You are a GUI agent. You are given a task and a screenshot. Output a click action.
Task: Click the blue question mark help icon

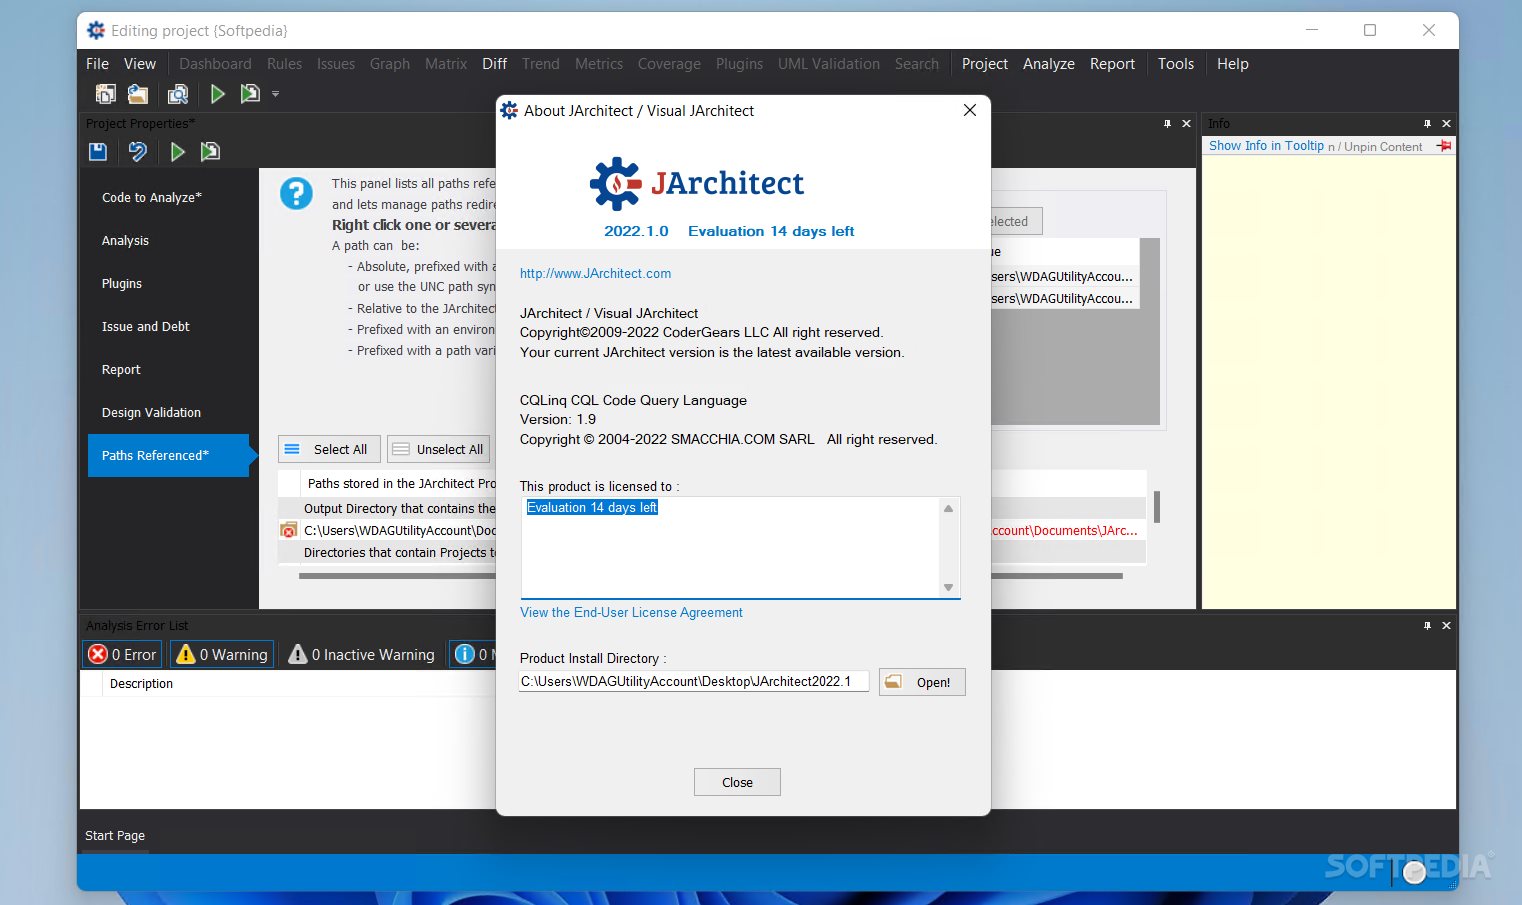(296, 193)
